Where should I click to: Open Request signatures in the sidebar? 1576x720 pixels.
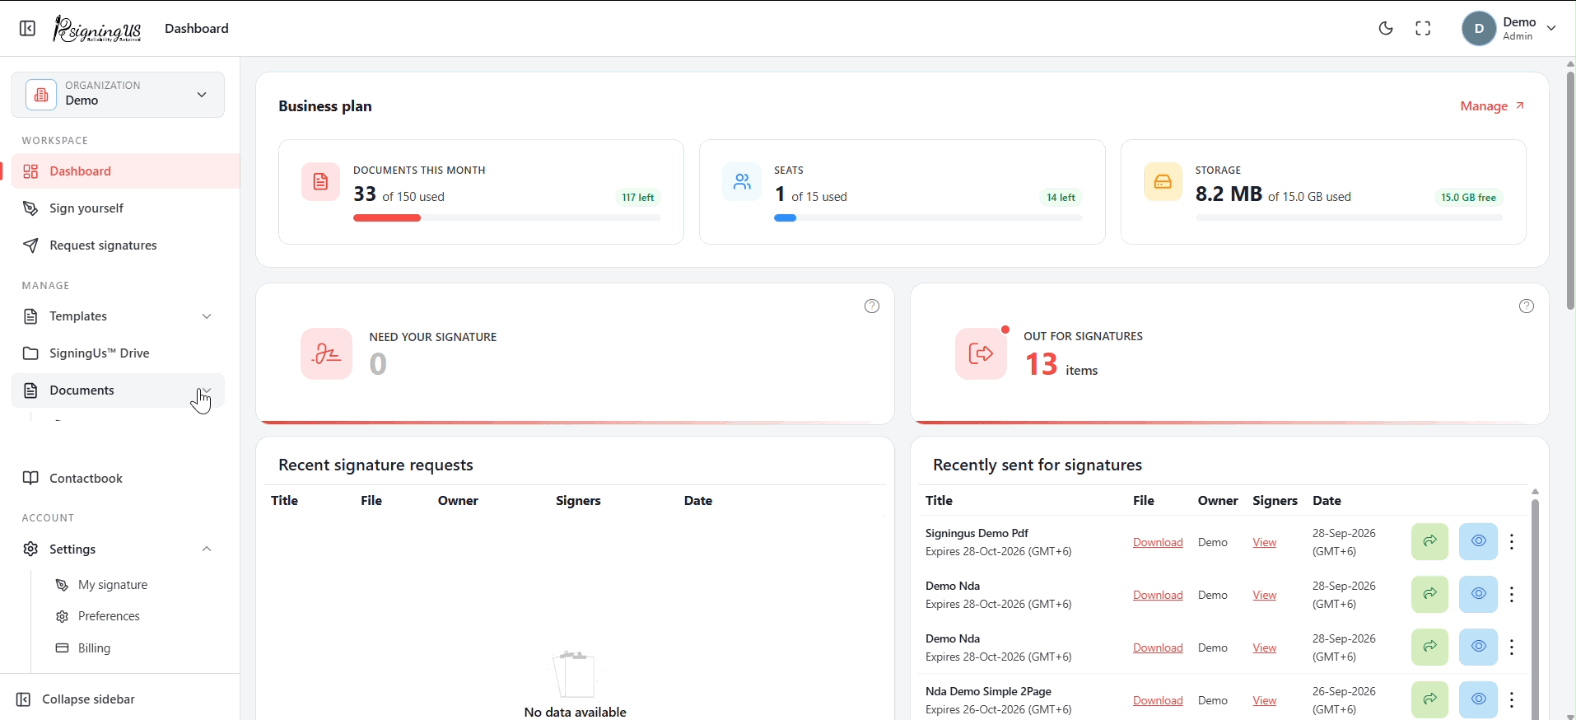[118, 245]
